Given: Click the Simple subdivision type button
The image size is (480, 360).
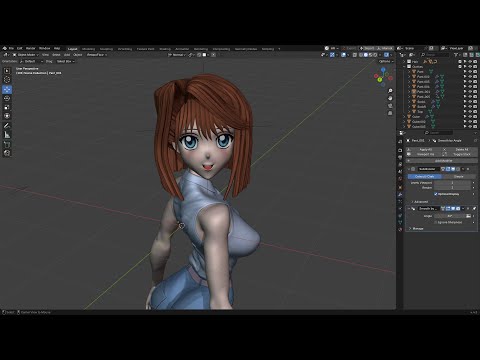Looking at the screenshot, I should [x=458, y=176].
